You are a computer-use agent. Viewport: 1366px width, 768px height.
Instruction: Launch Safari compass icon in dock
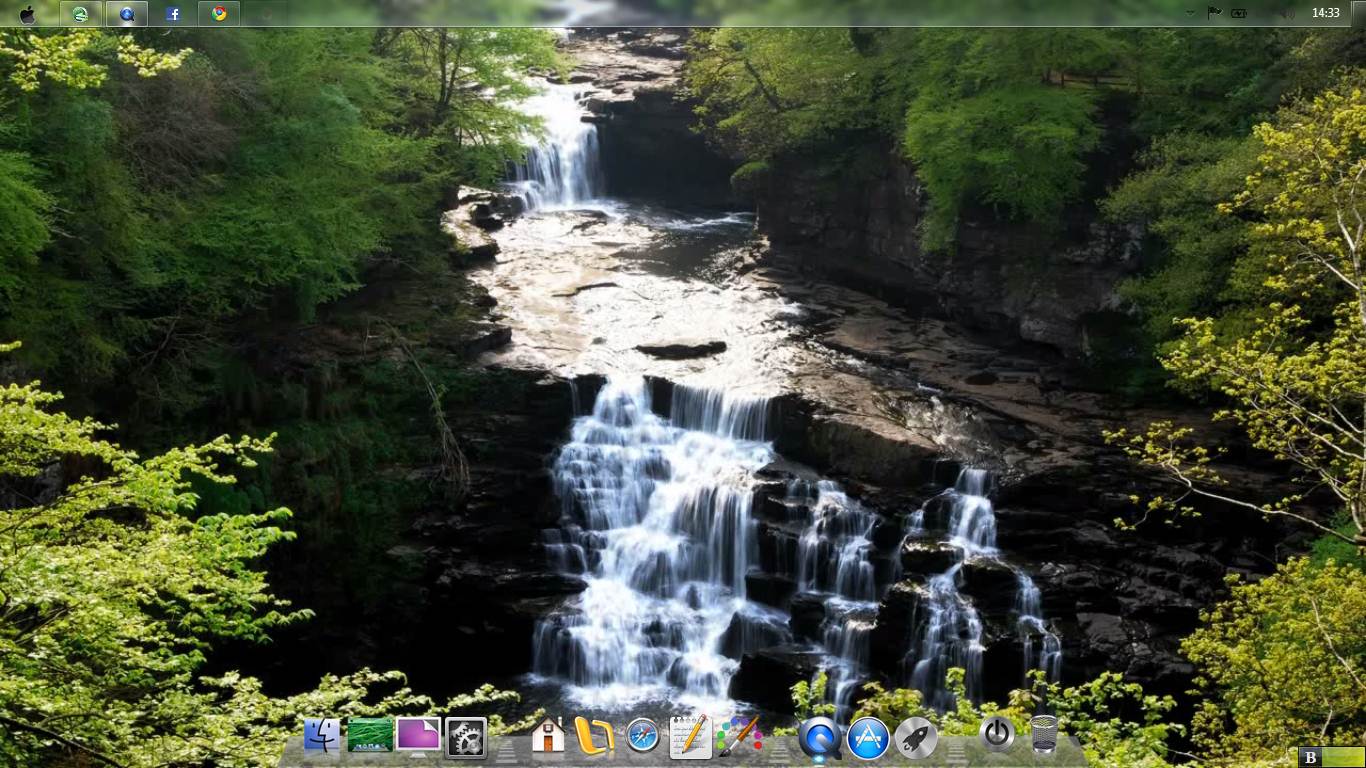coord(643,737)
